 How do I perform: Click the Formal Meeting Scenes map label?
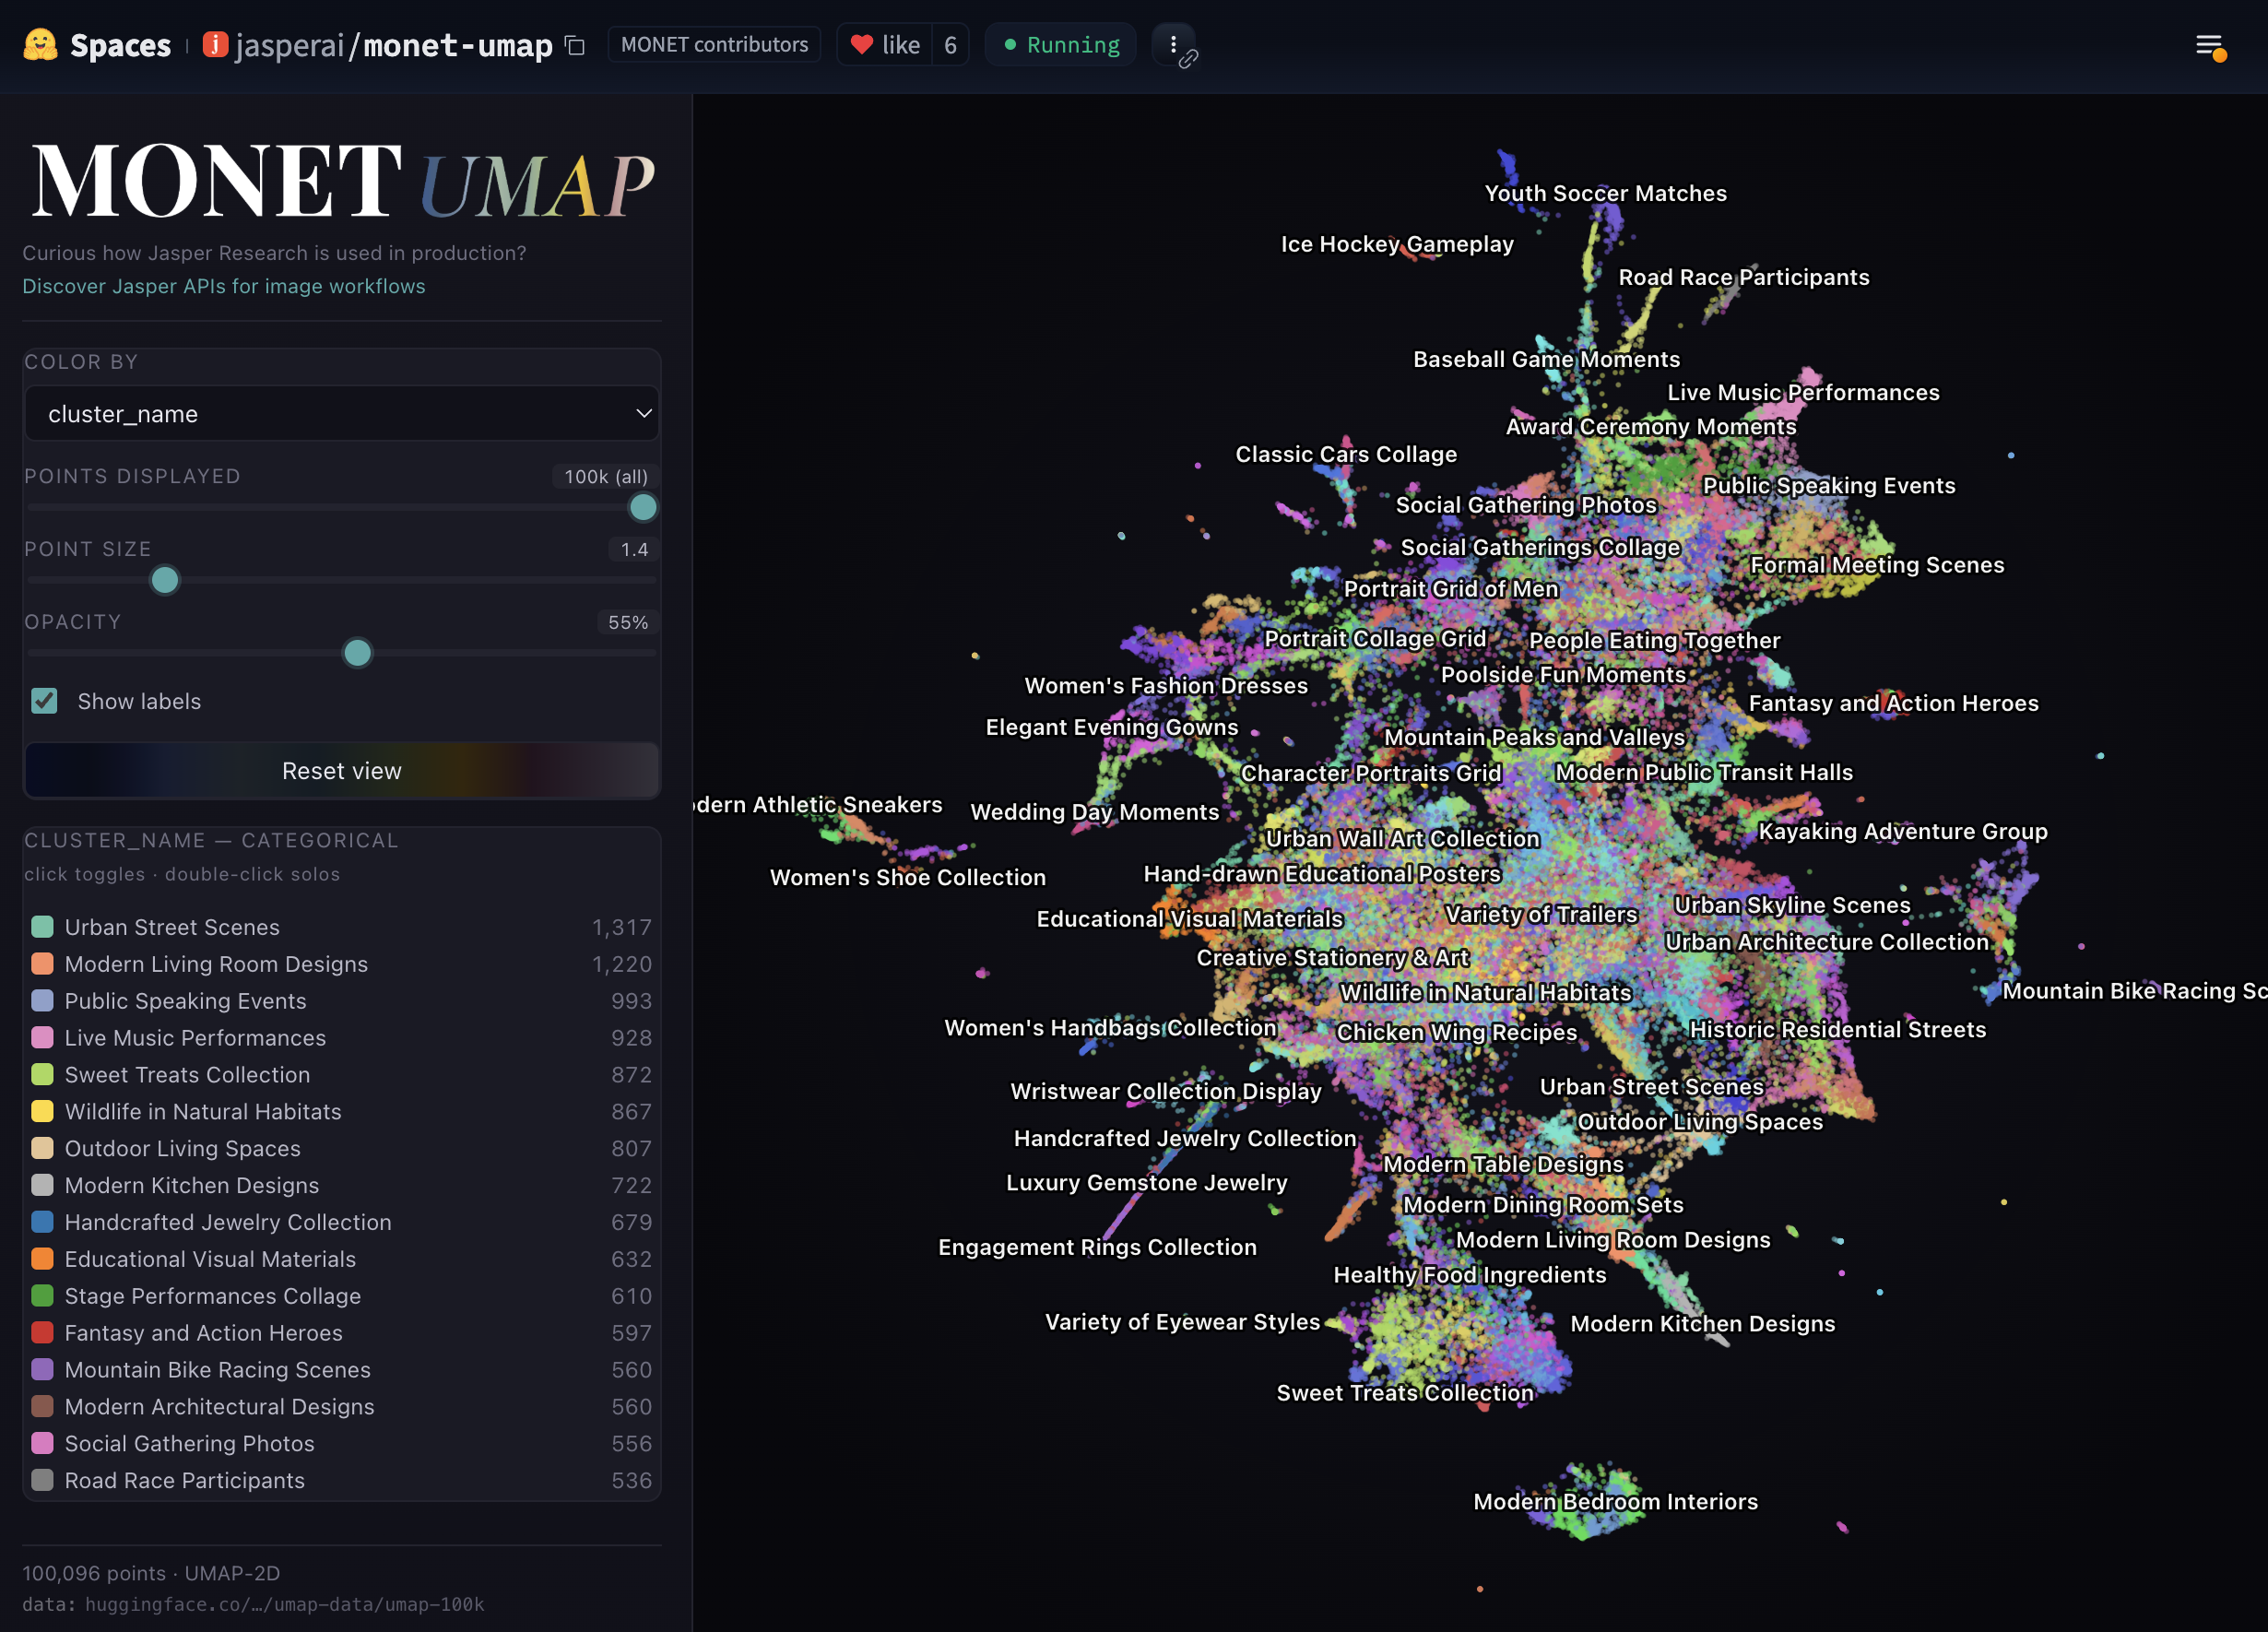1877,565
